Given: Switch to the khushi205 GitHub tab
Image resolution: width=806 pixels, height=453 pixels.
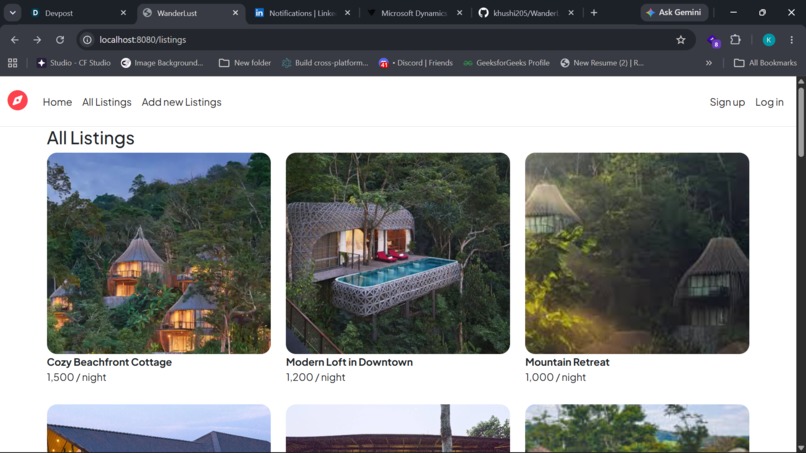Looking at the screenshot, I should [526, 13].
